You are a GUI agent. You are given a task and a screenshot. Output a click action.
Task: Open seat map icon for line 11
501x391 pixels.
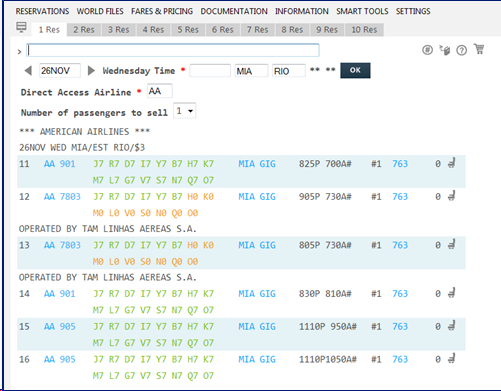(x=451, y=163)
